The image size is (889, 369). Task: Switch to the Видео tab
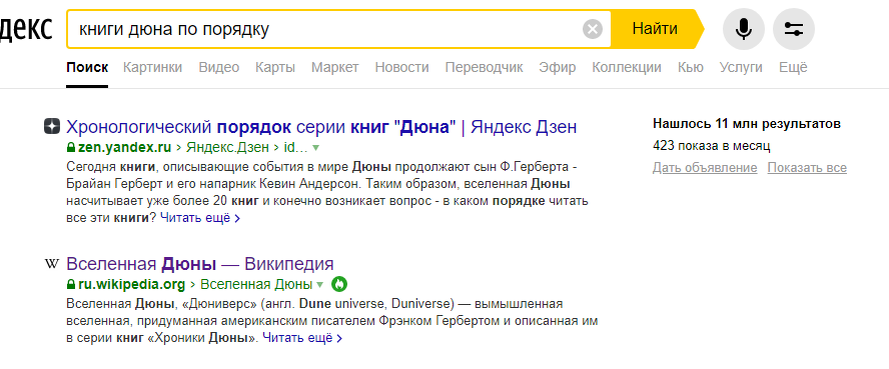tap(219, 67)
